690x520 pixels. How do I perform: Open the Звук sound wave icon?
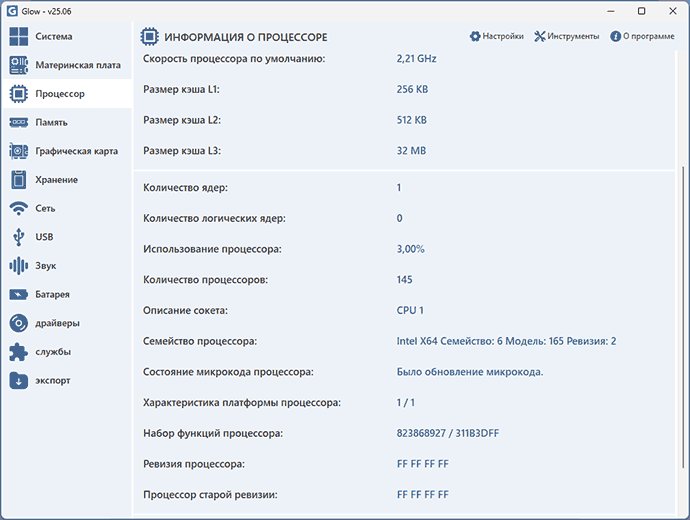[18, 266]
